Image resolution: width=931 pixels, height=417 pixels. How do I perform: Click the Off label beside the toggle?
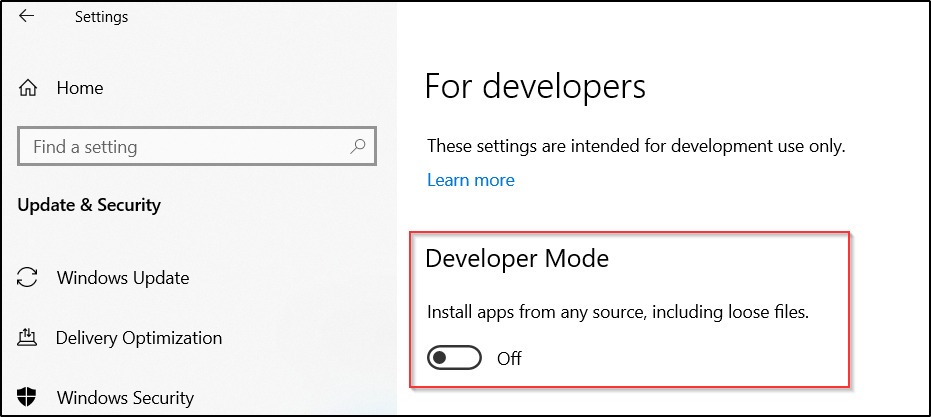(509, 358)
